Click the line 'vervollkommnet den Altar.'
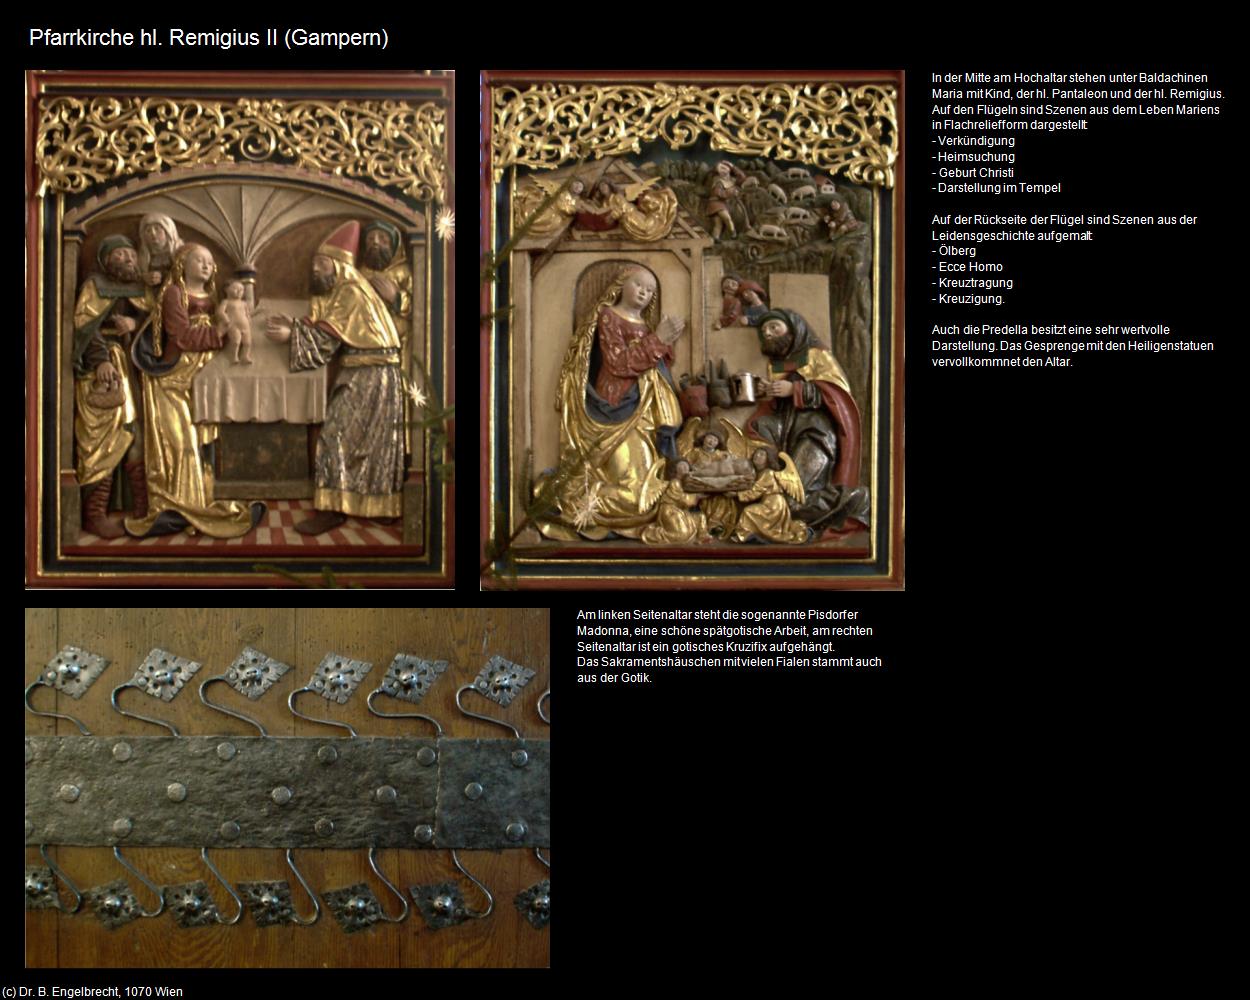The image size is (1250, 1000). click(1001, 362)
